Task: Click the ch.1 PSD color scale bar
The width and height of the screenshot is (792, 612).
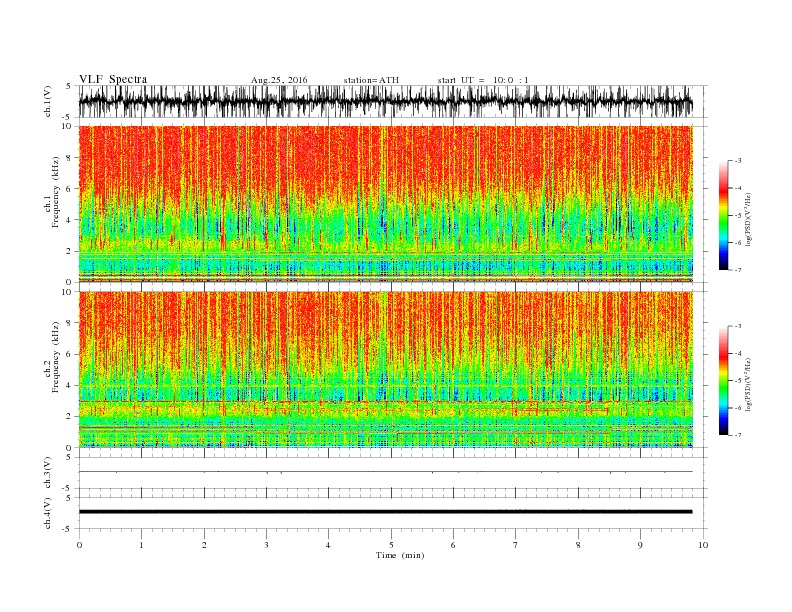Action: (723, 215)
